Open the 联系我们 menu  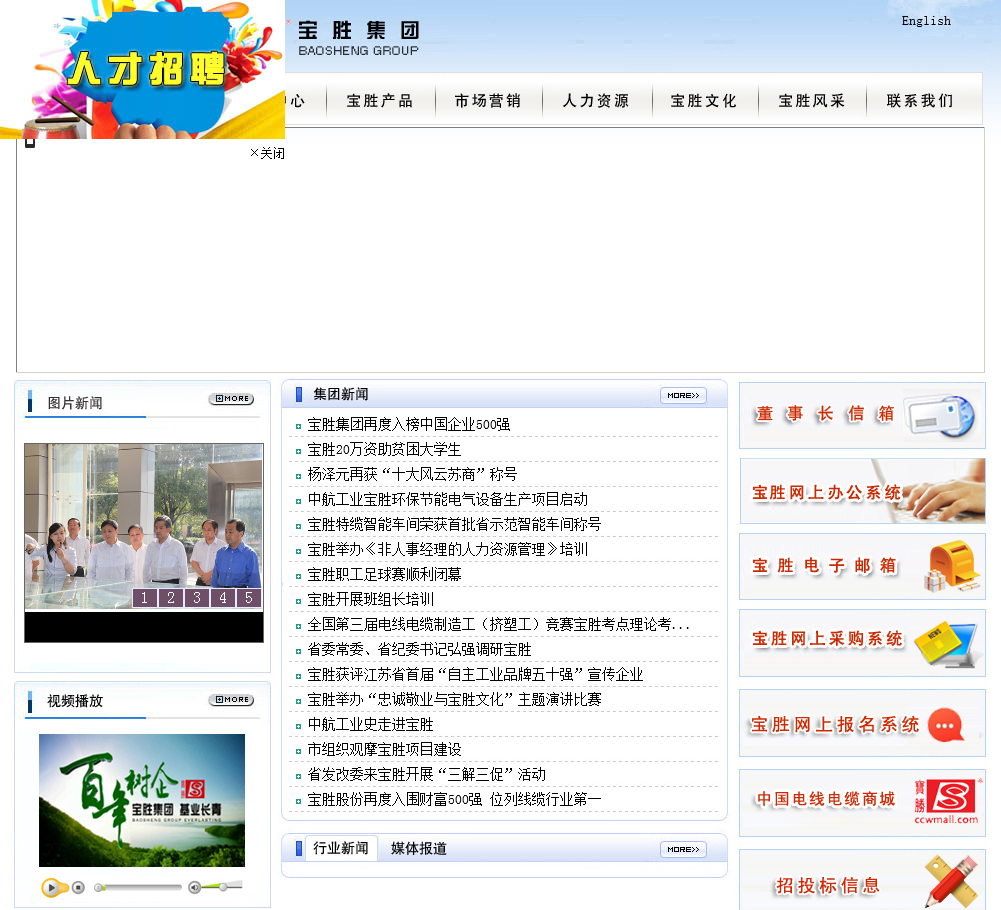(x=920, y=101)
